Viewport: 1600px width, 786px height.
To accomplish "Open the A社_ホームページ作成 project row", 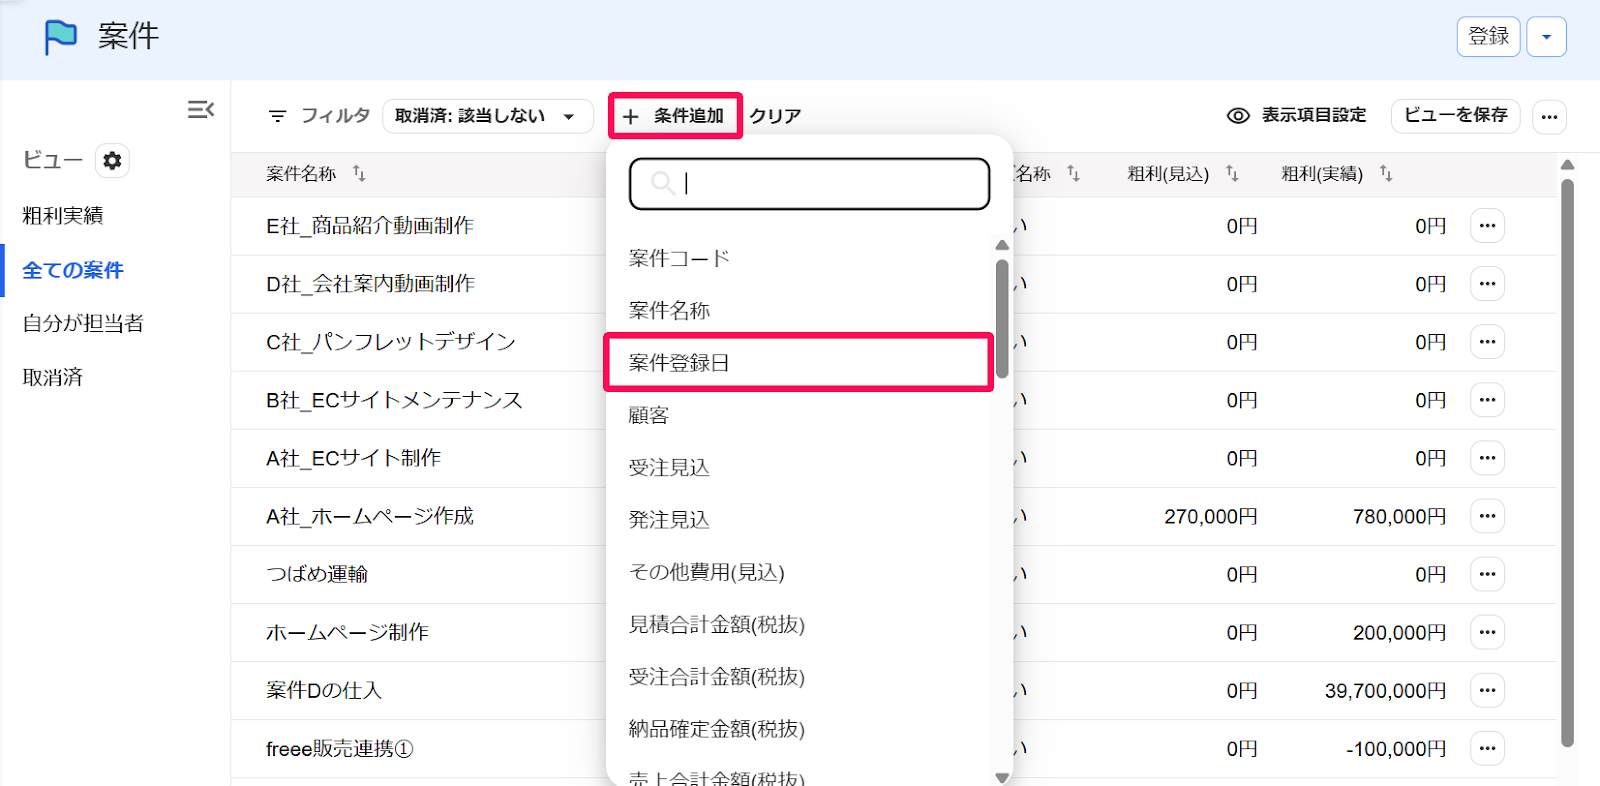I will click(370, 516).
